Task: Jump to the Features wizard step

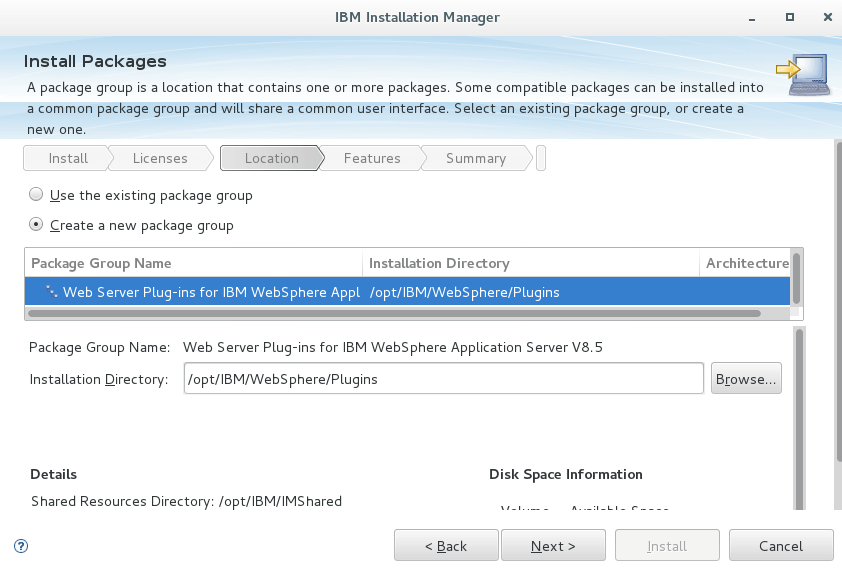Action: point(372,158)
